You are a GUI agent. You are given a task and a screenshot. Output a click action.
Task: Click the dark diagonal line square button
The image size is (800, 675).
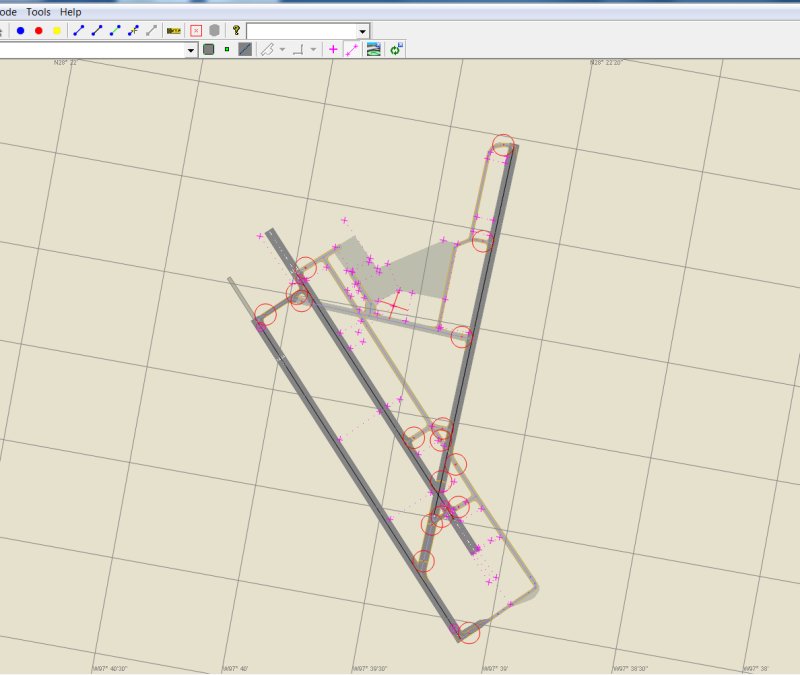pyautogui.click(x=245, y=49)
